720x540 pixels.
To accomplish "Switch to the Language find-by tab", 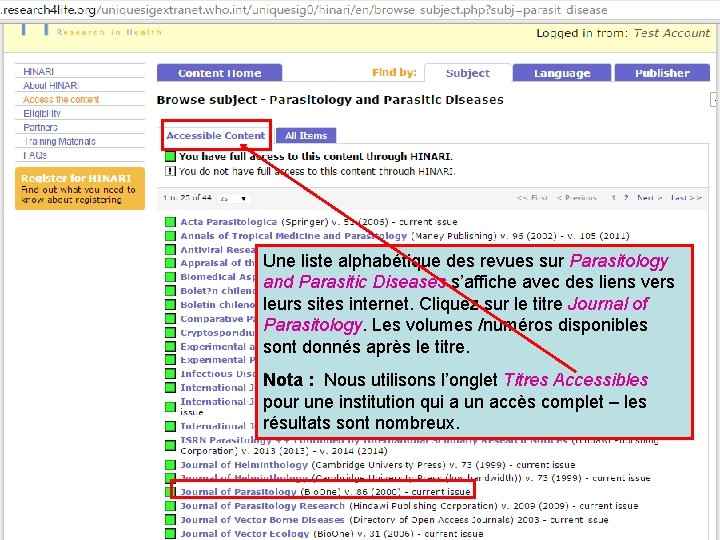I will pos(562,73).
